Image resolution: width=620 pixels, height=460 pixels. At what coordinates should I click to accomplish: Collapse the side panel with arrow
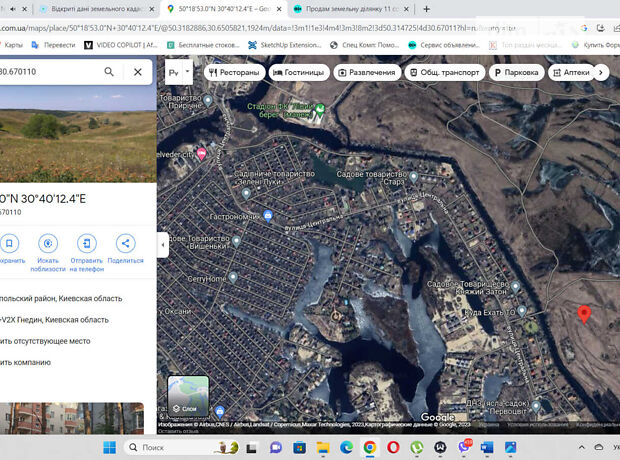coord(163,244)
